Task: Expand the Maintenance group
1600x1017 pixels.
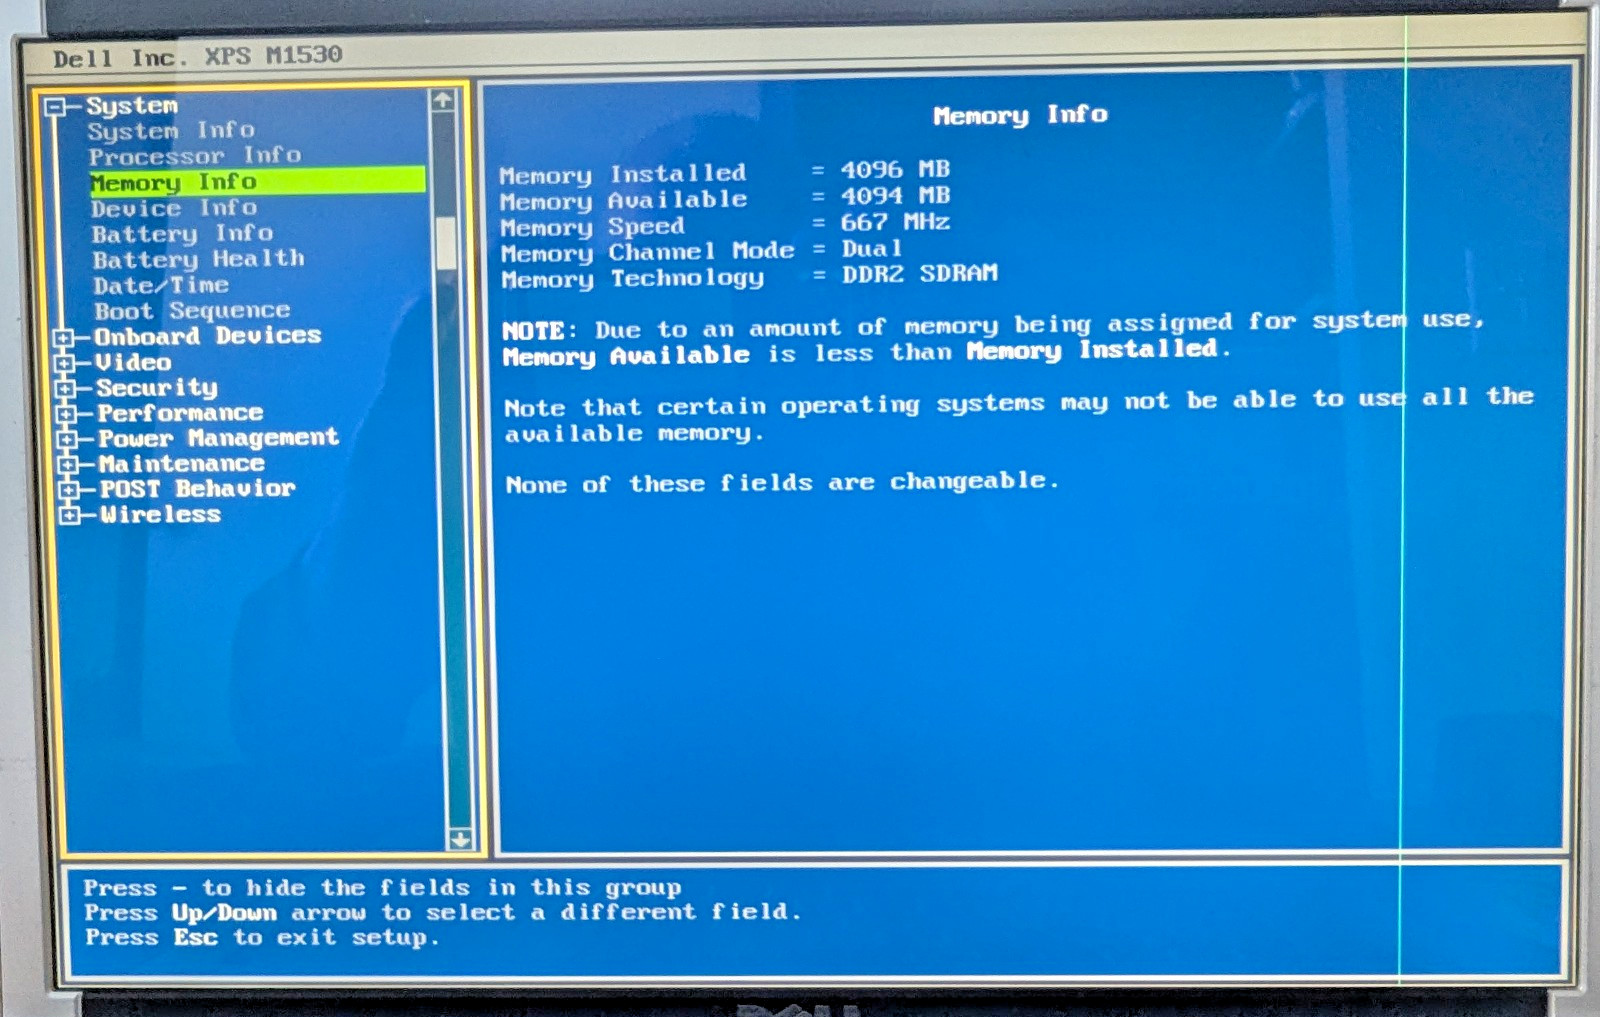Action: click(68, 465)
